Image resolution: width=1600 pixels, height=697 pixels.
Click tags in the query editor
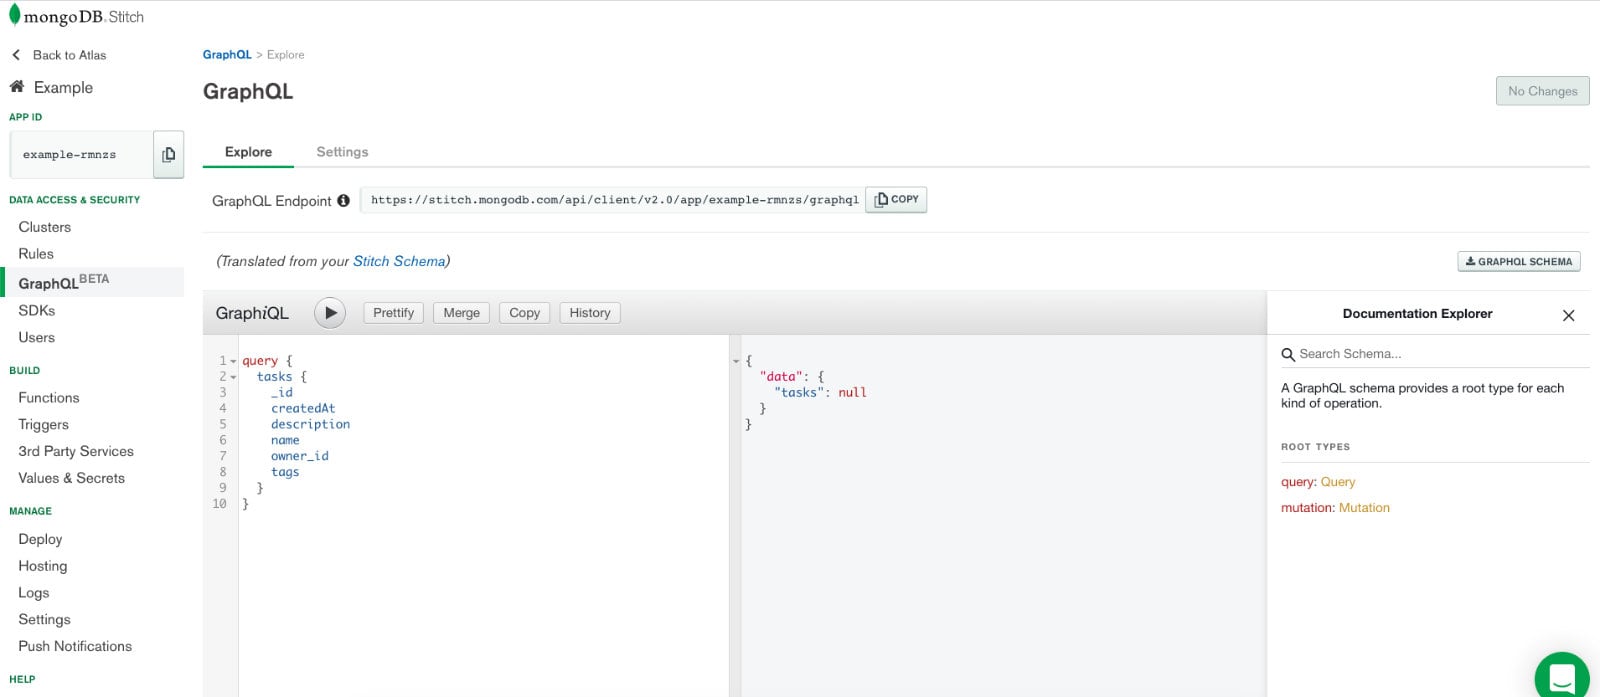click(285, 472)
